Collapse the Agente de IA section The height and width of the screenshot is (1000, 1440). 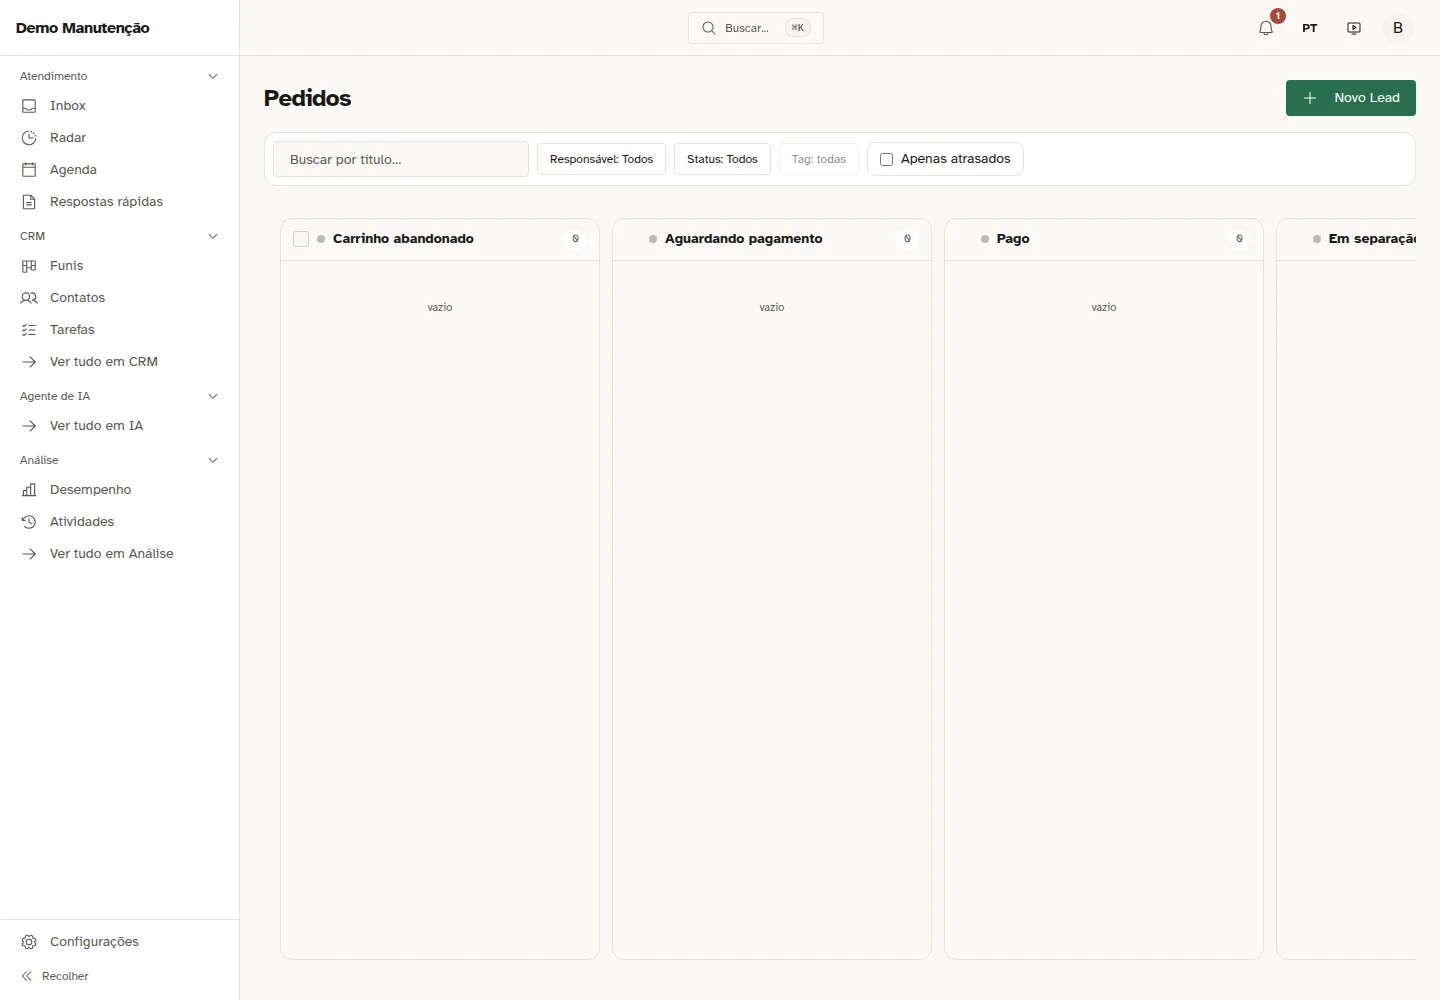[x=212, y=396]
